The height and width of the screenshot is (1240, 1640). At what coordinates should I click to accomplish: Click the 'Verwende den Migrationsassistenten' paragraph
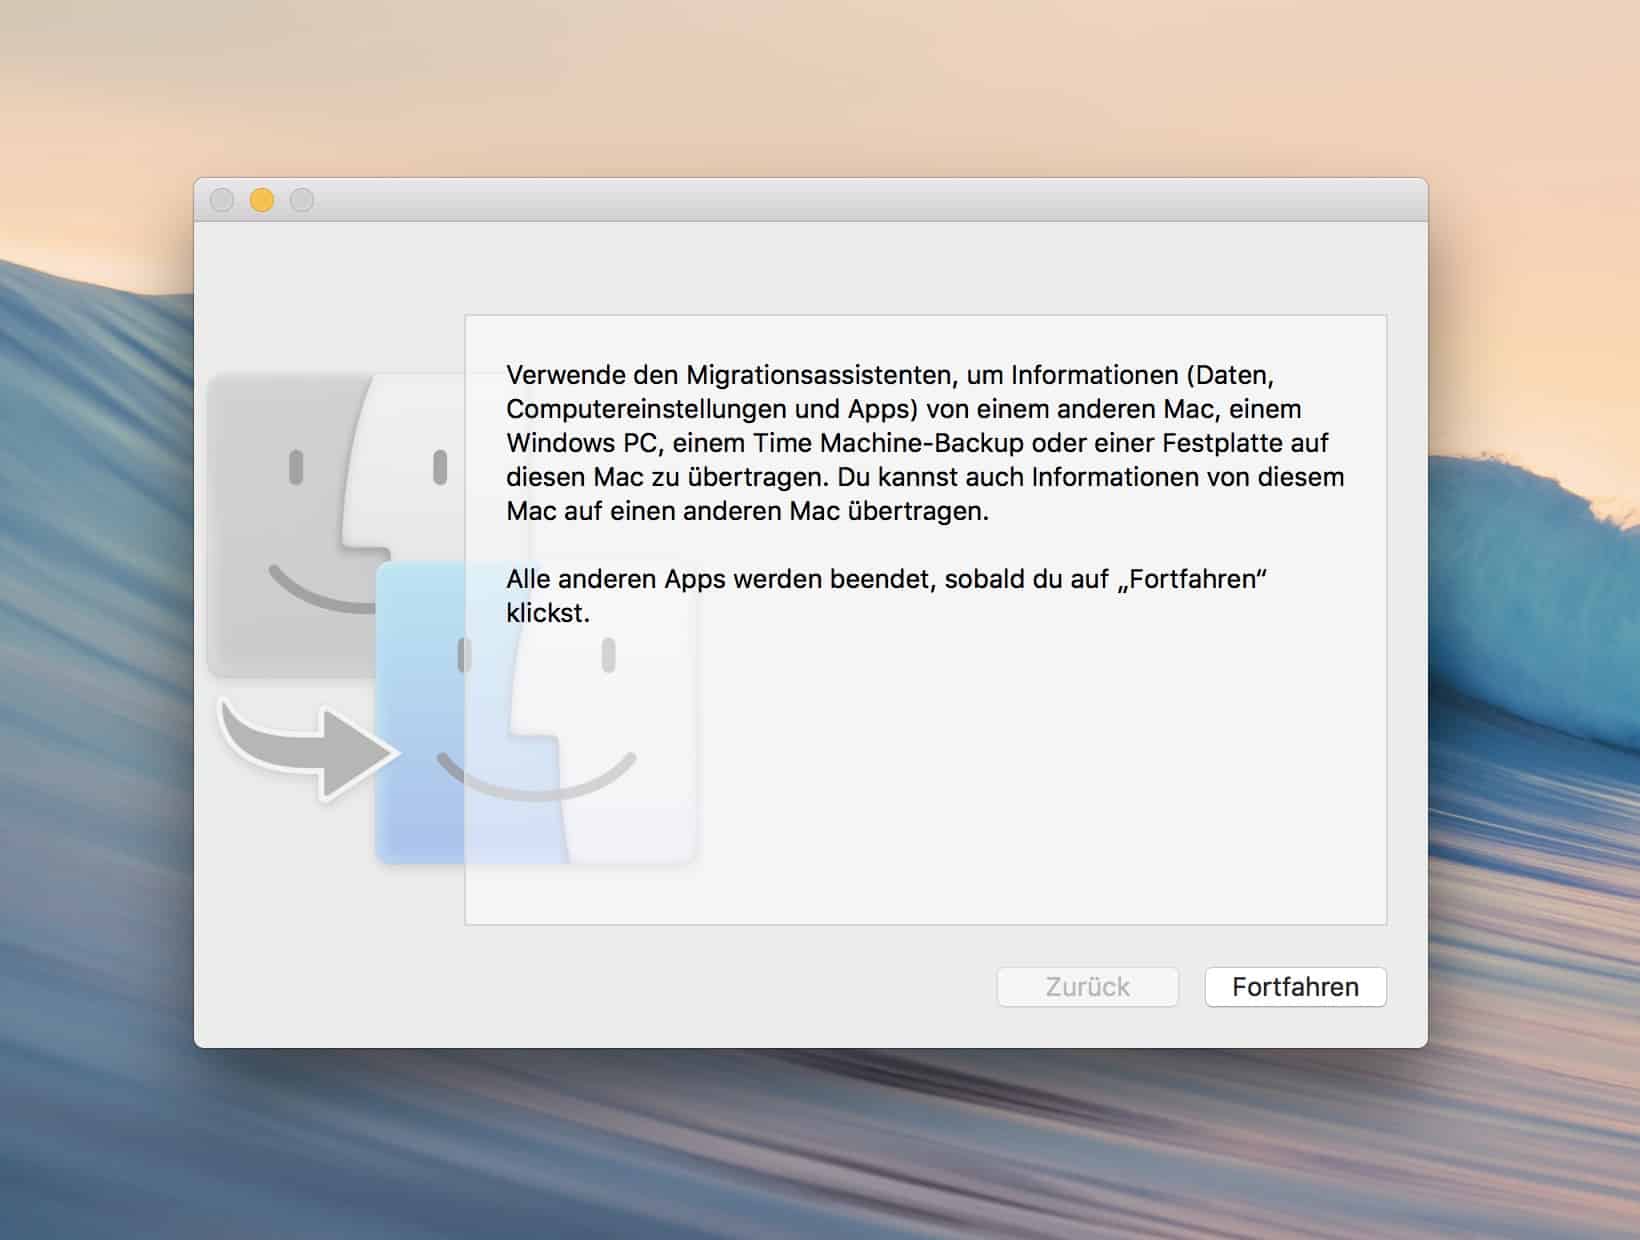coord(925,443)
